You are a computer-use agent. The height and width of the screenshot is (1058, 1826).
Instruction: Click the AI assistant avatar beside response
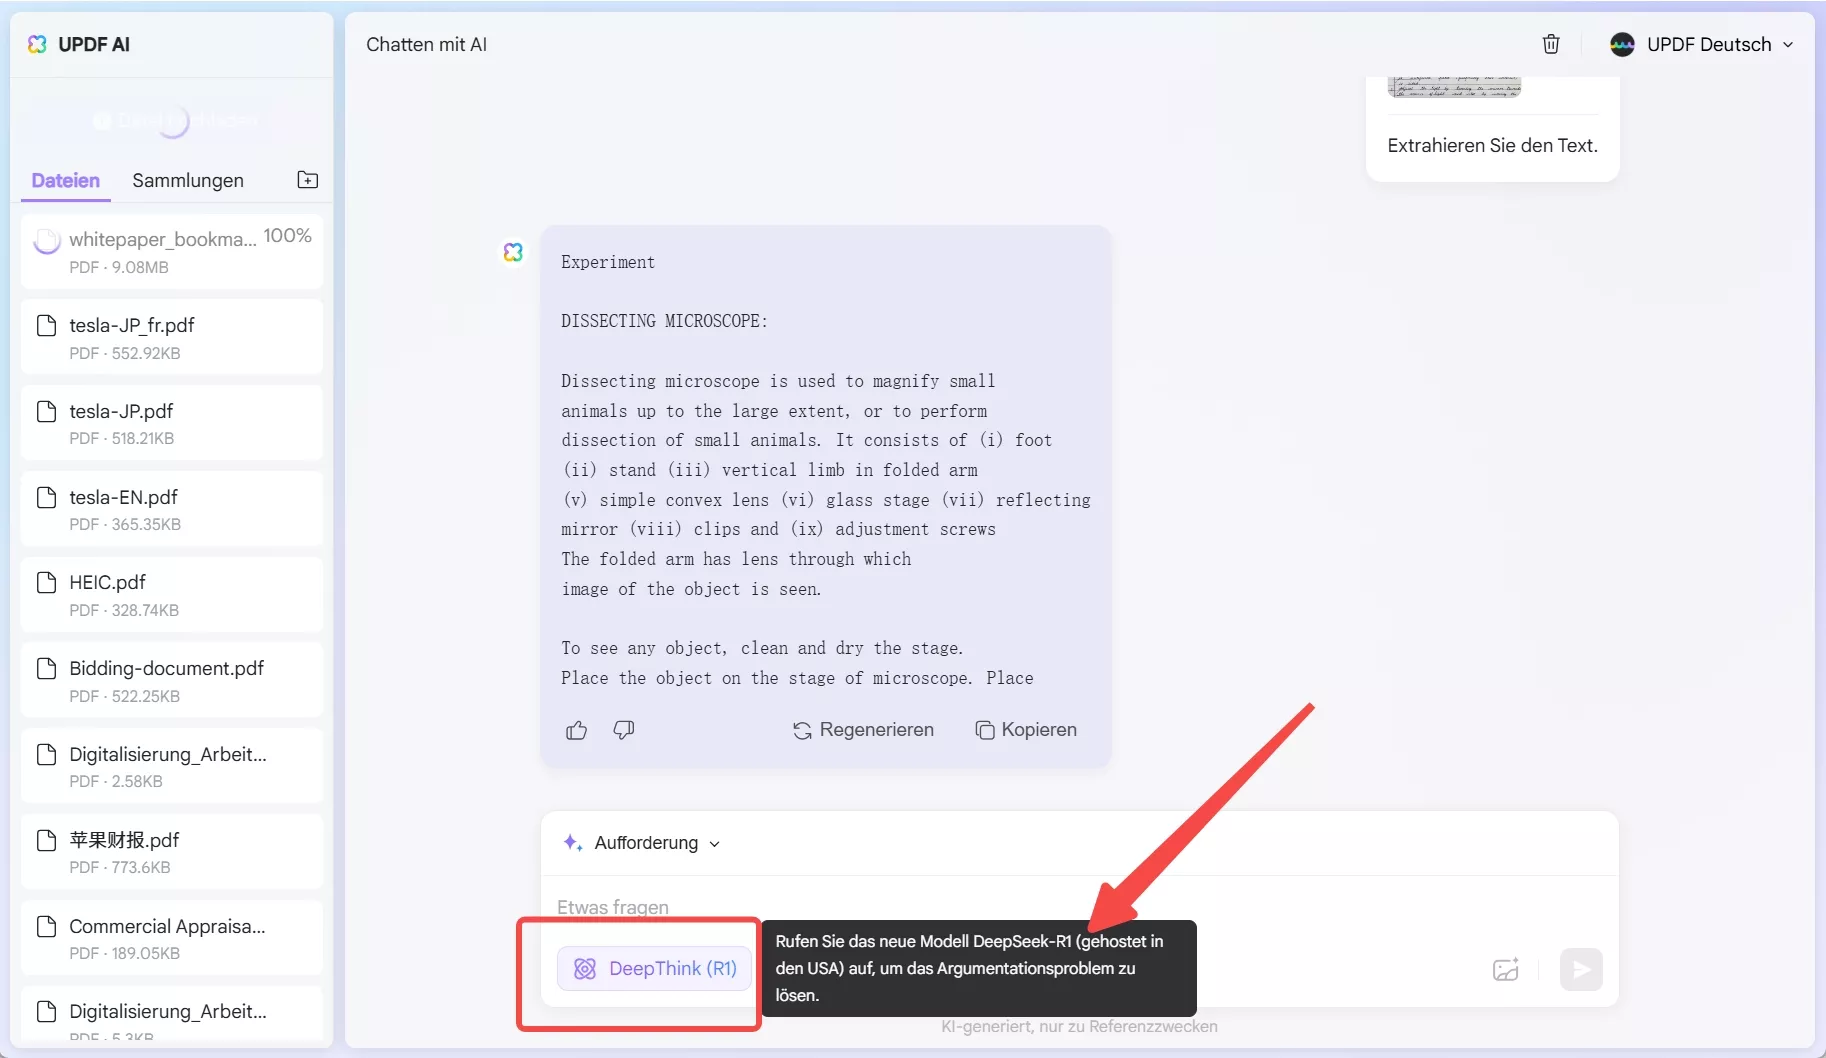(x=513, y=252)
